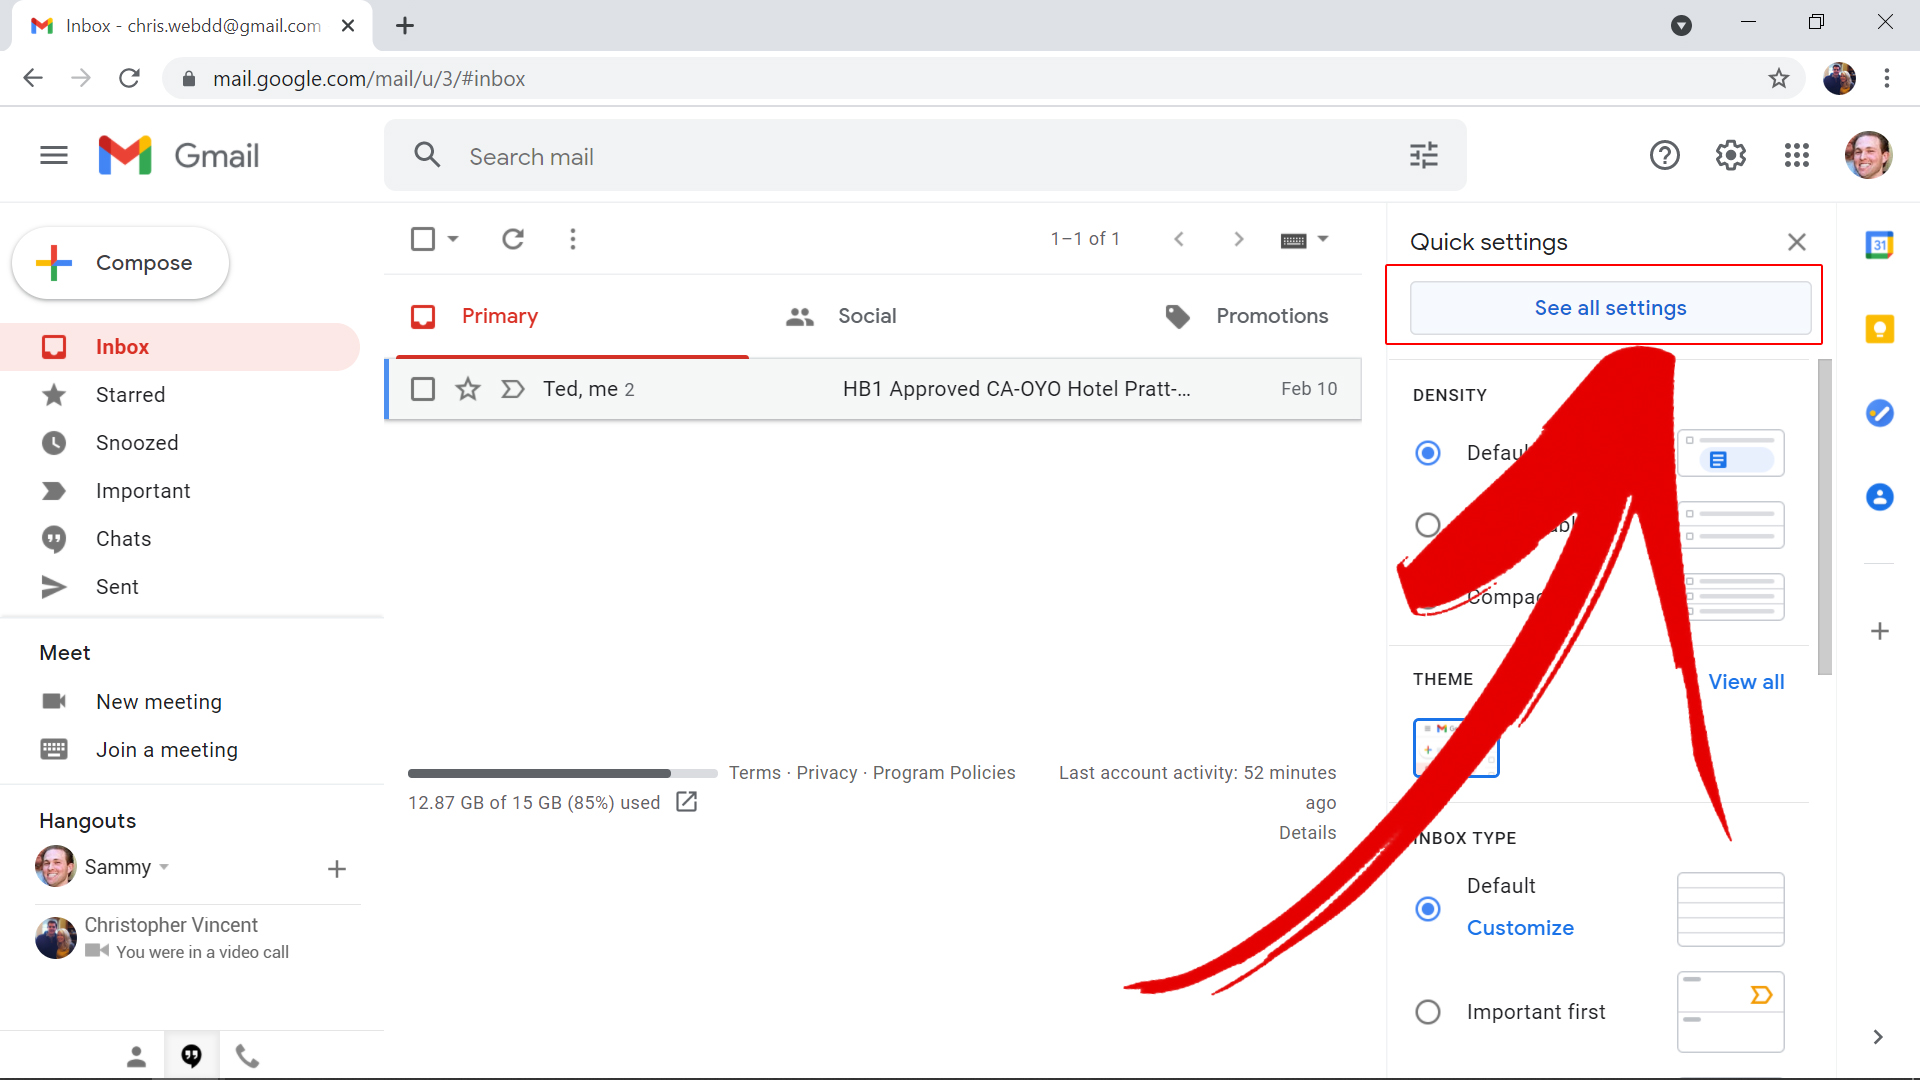Open the Google apps grid
Screen dimensions: 1920x1080
pos(1796,155)
